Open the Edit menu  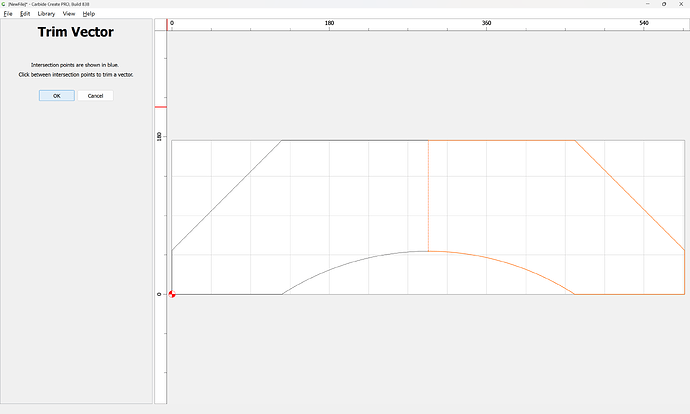pos(25,14)
